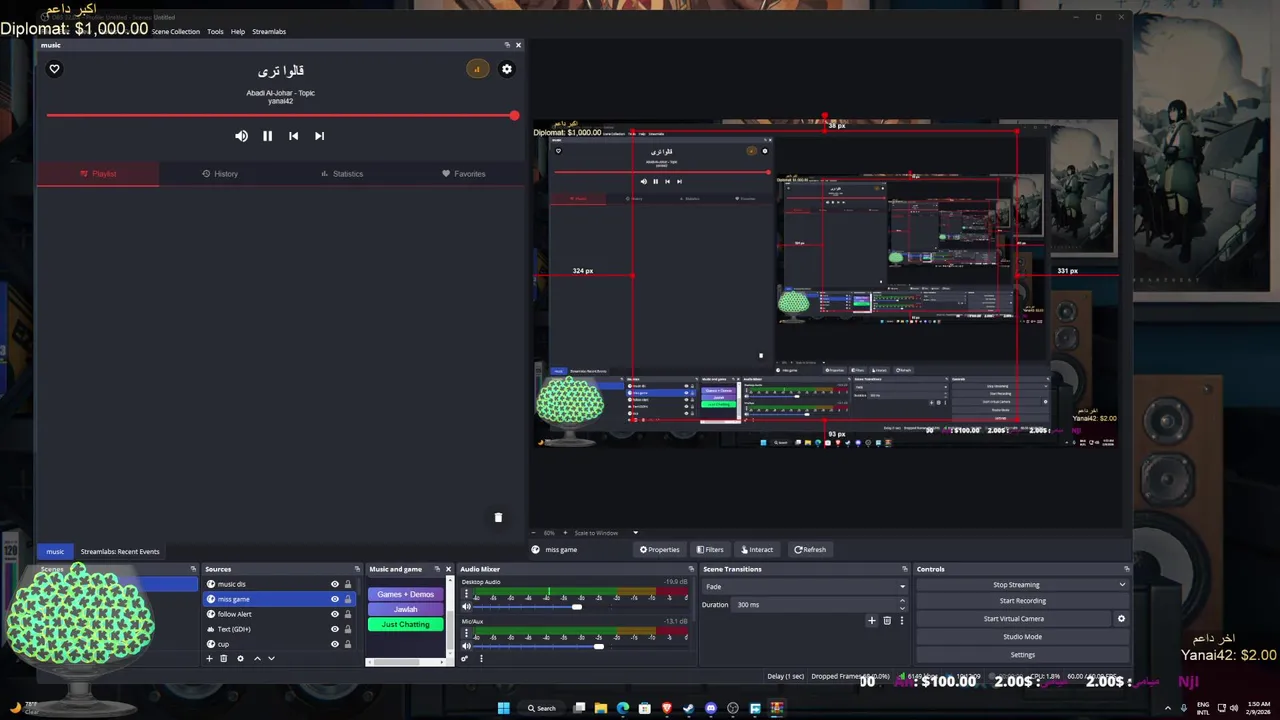Open the music dock settings gear
Viewport: 1280px width, 720px height.
coord(507,69)
